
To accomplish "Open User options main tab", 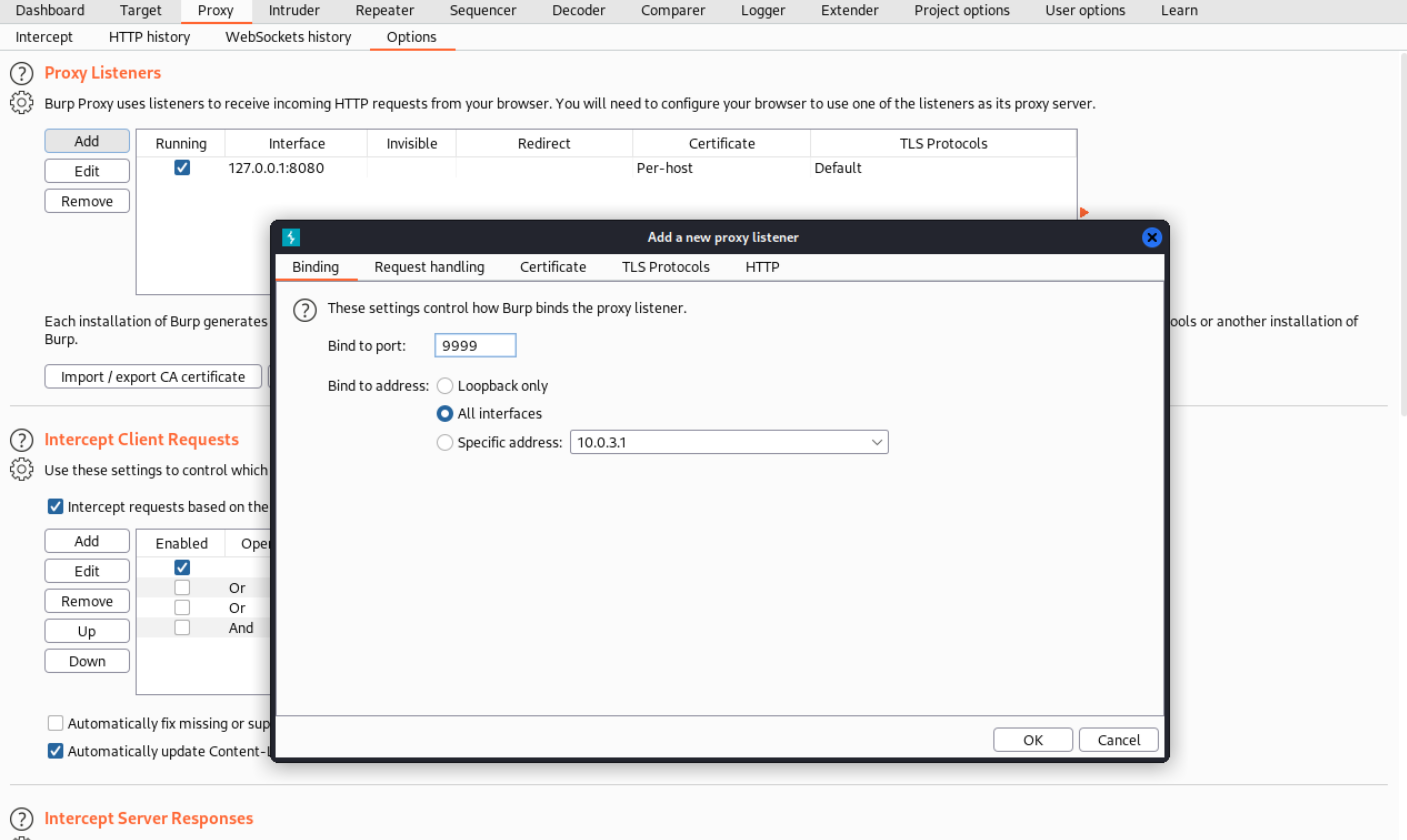I will [x=1085, y=10].
